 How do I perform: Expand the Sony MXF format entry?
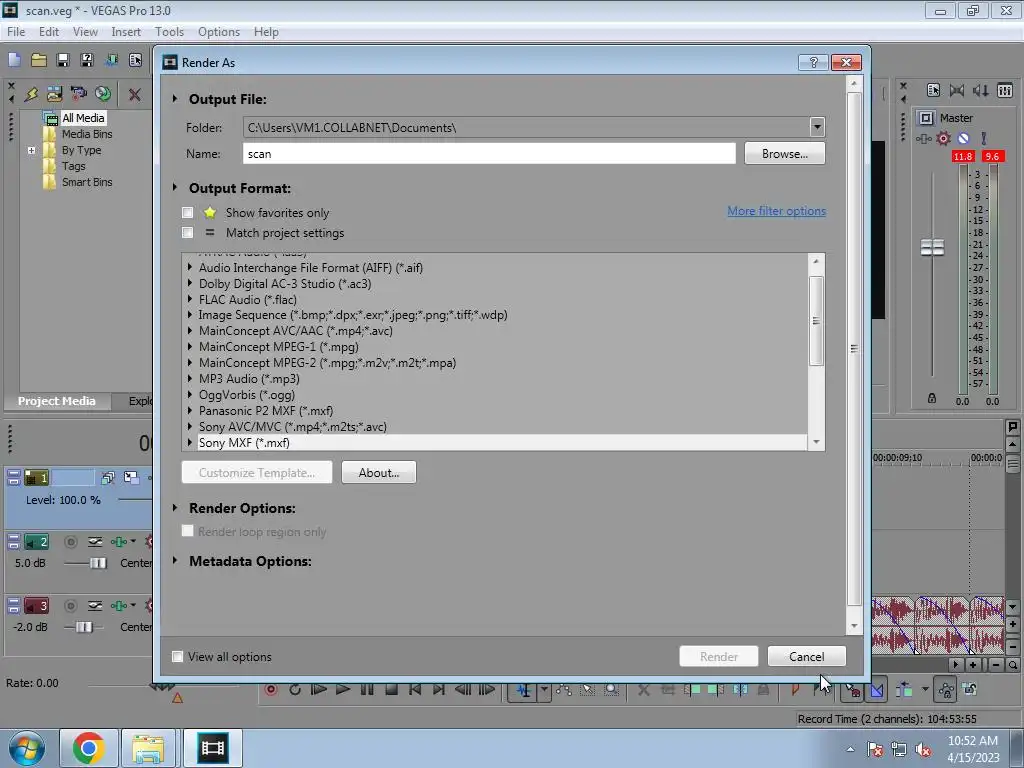tap(189, 442)
